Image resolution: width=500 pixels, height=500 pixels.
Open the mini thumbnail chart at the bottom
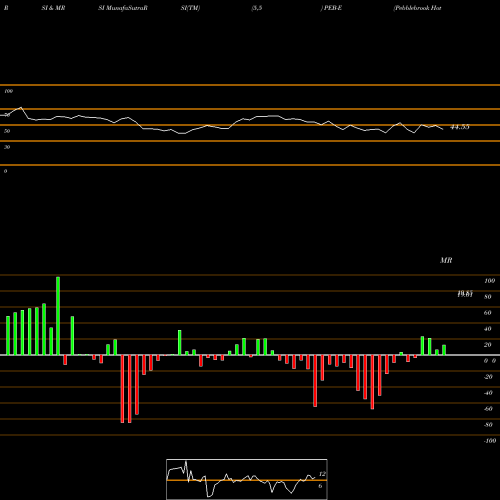[247, 479]
